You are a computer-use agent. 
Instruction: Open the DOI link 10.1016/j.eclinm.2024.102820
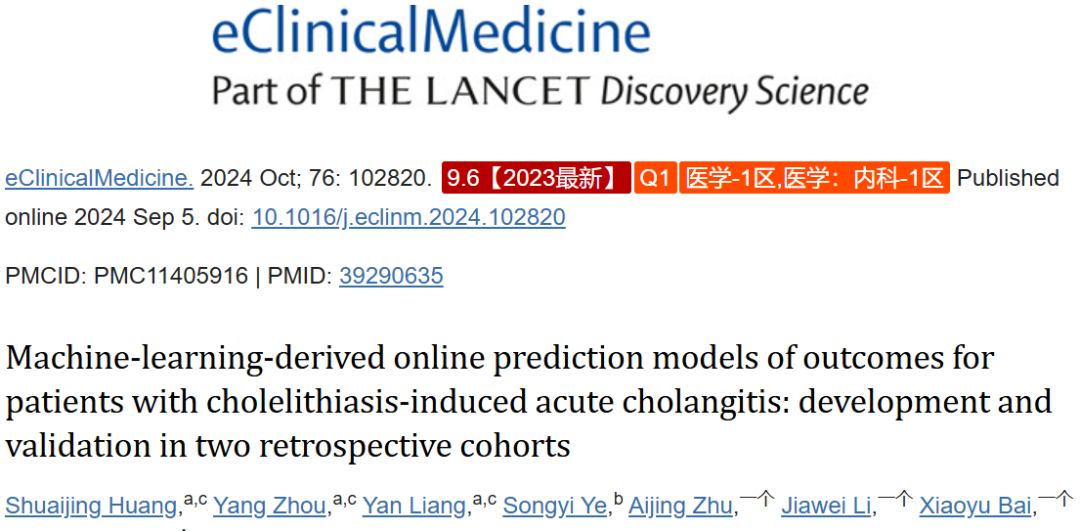pos(408,218)
